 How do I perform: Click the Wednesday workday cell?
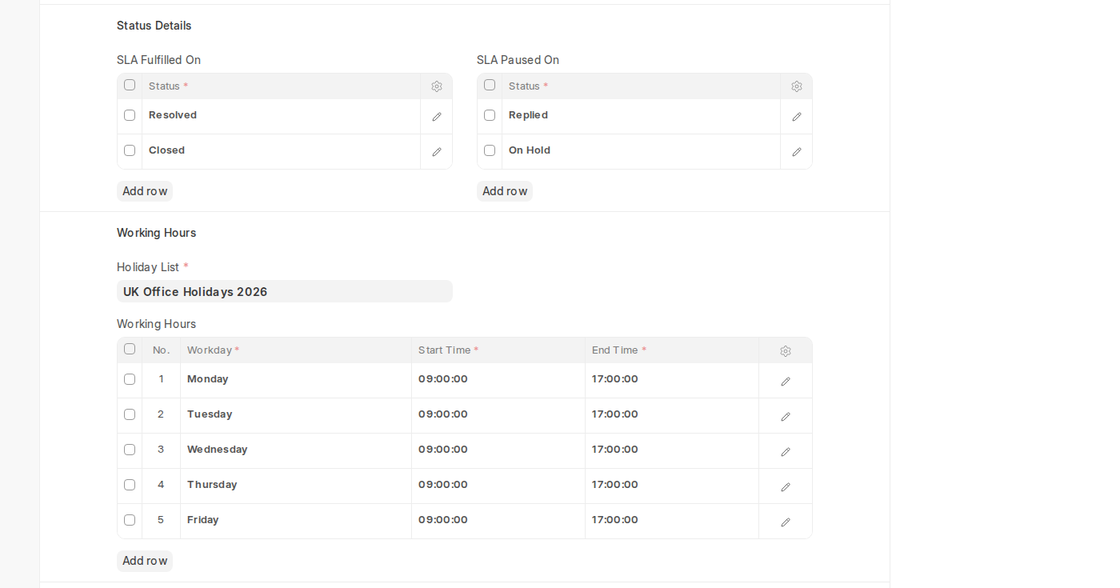click(x=296, y=449)
